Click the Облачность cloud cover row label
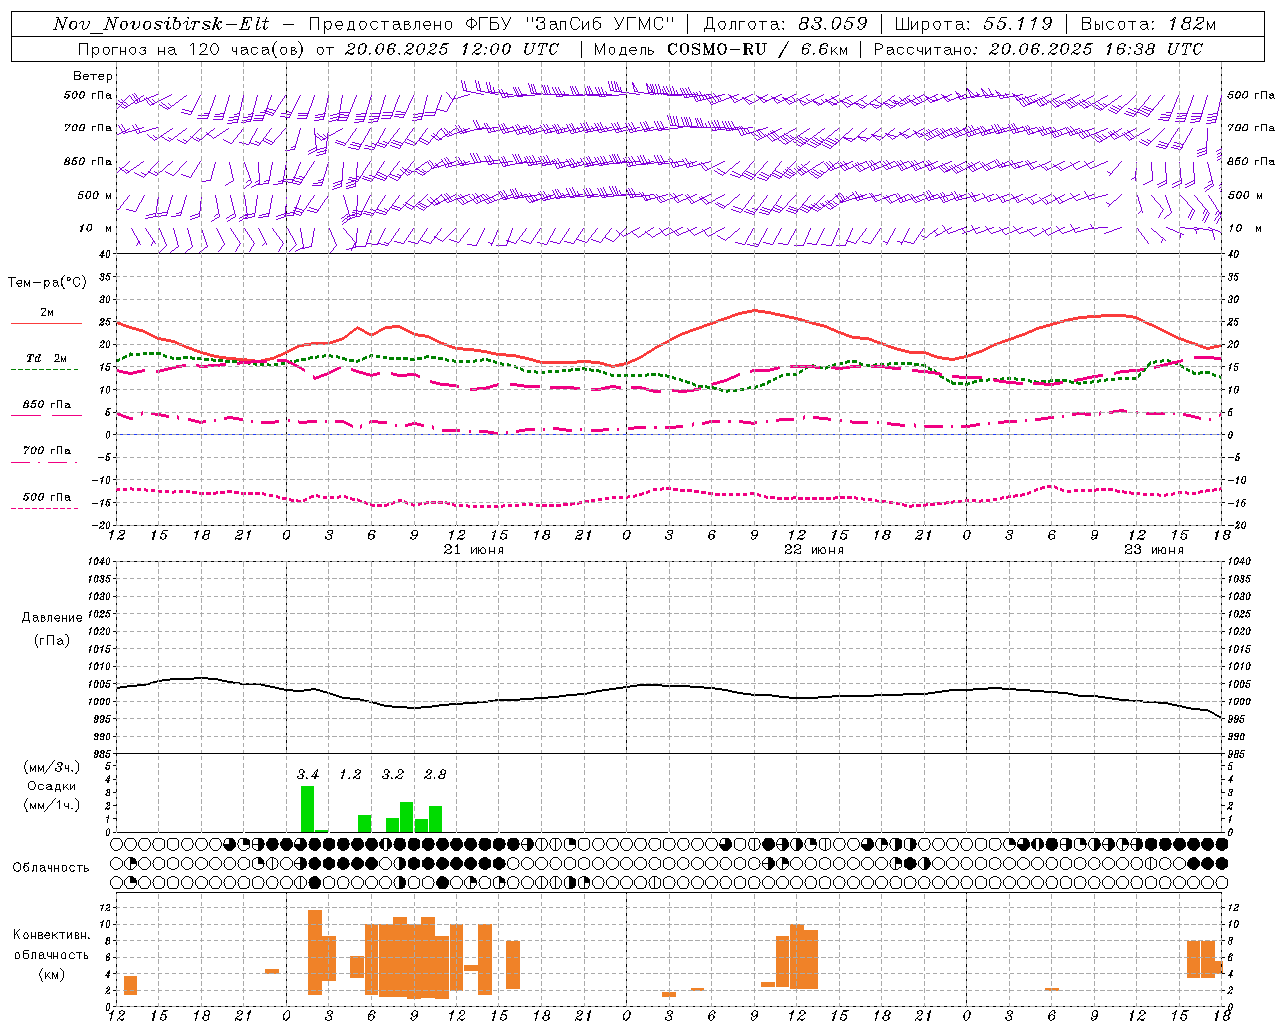The image size is (1280, 1024). (51, 868)
